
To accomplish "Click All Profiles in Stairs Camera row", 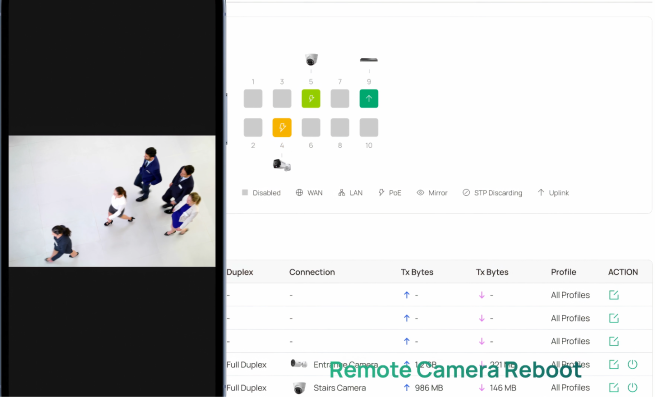I will [570, 388].
